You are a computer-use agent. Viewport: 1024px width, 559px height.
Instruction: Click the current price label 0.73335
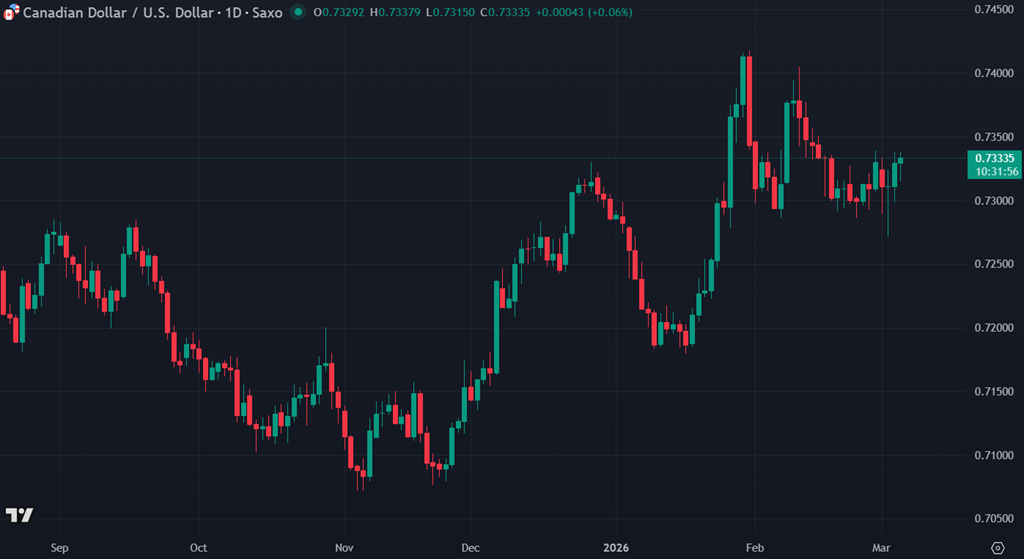[x=994, y=158]
